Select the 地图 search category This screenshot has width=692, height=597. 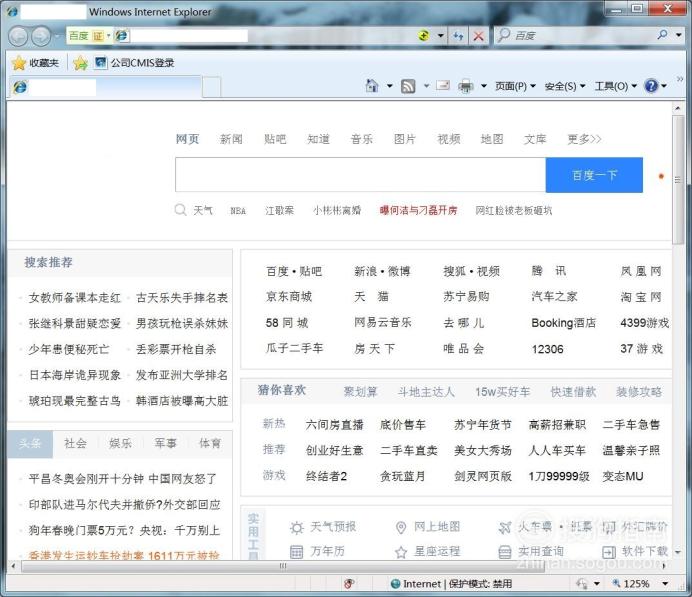tap(492, 139)
